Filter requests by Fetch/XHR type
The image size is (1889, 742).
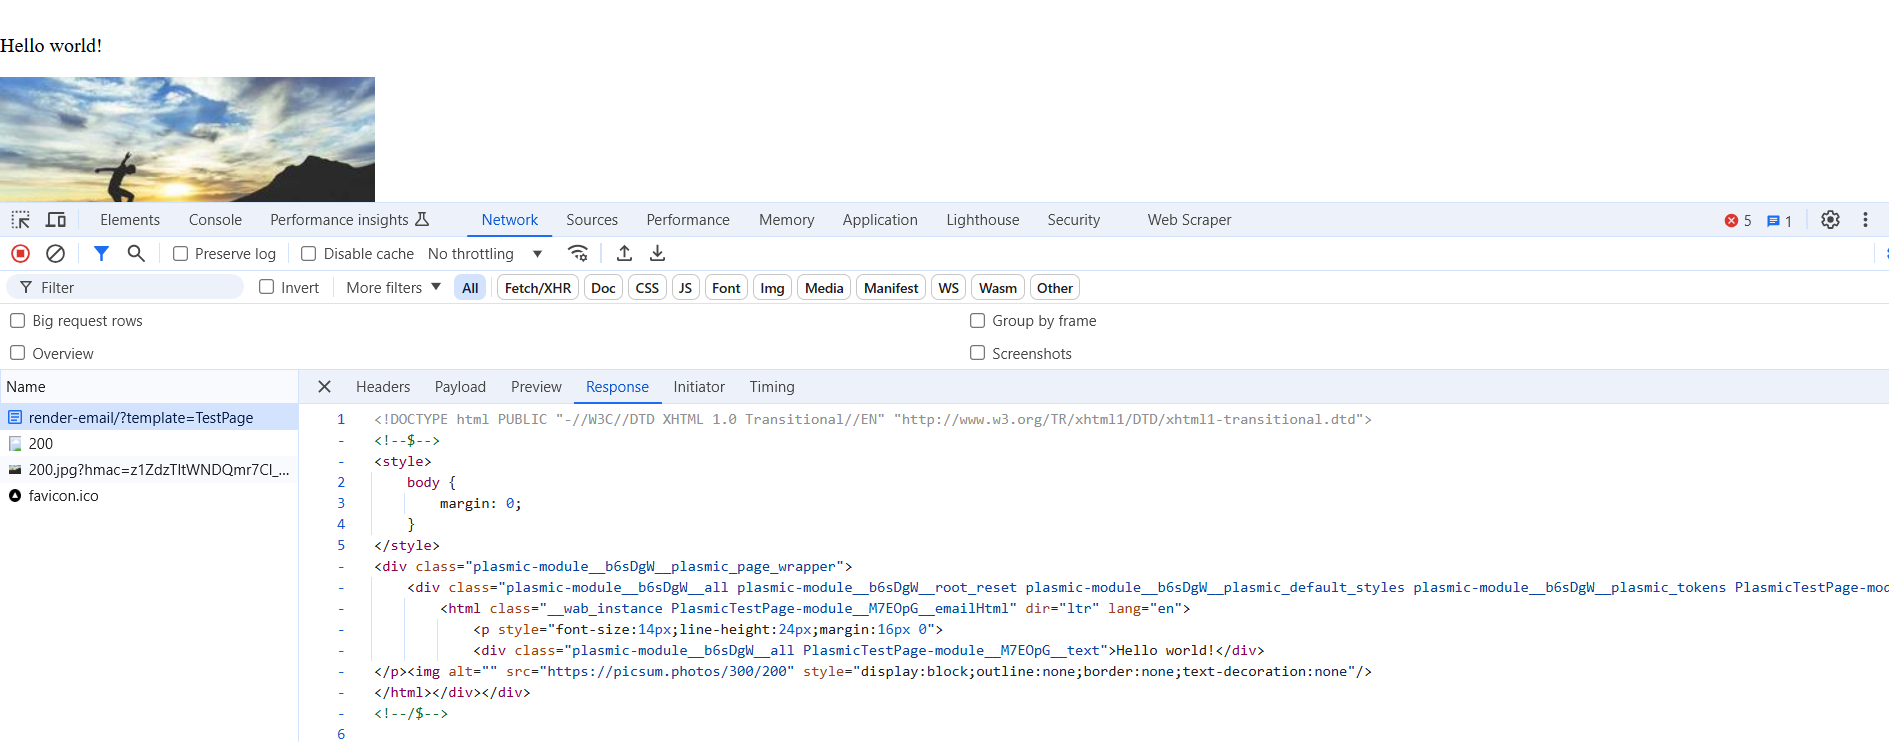(x=537, y=288)
